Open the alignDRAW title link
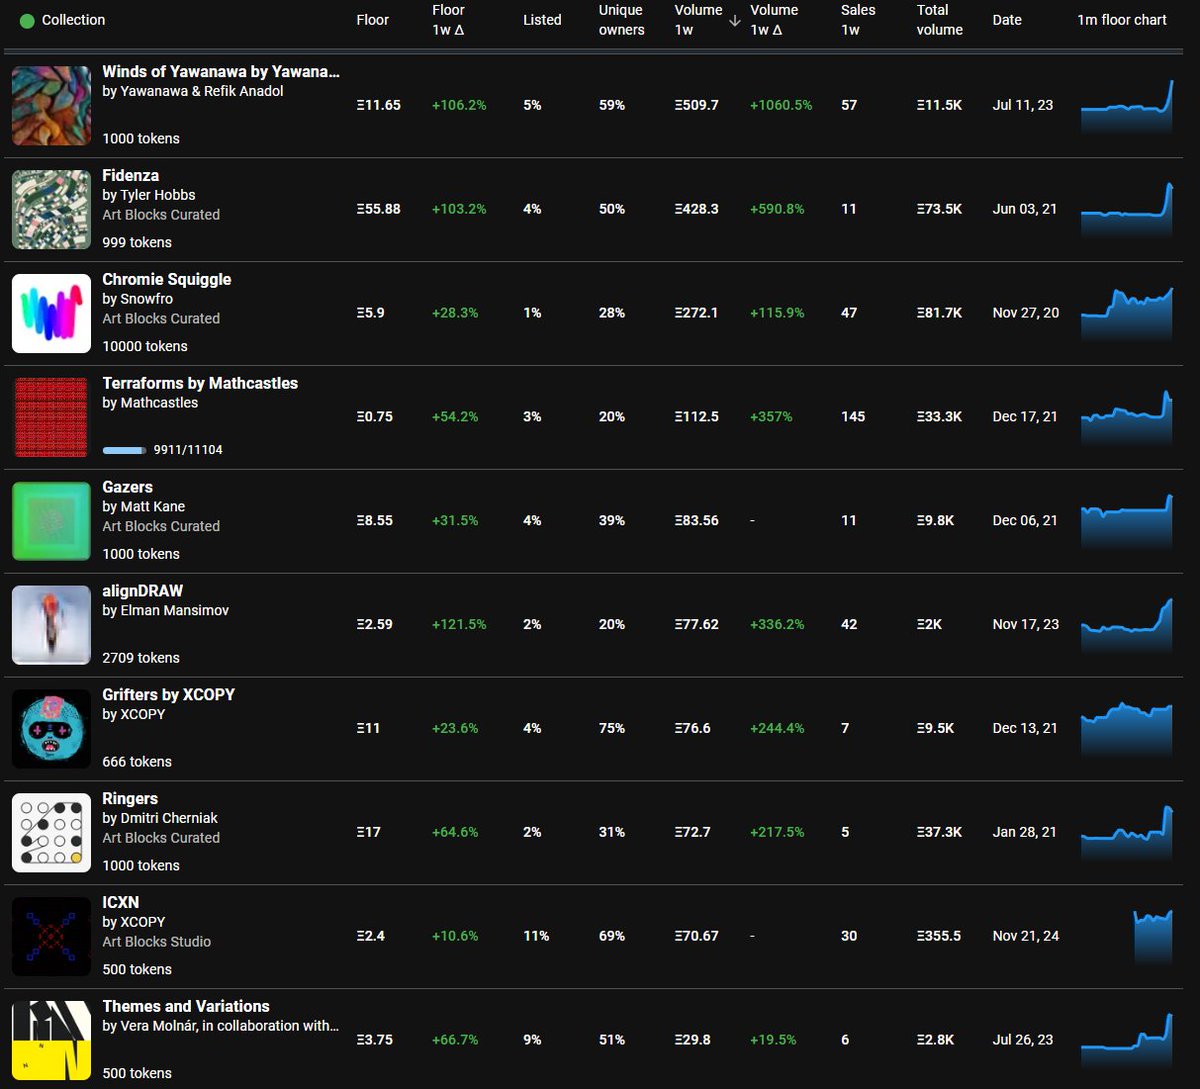1200x1089 pixels. coord(143,592)
